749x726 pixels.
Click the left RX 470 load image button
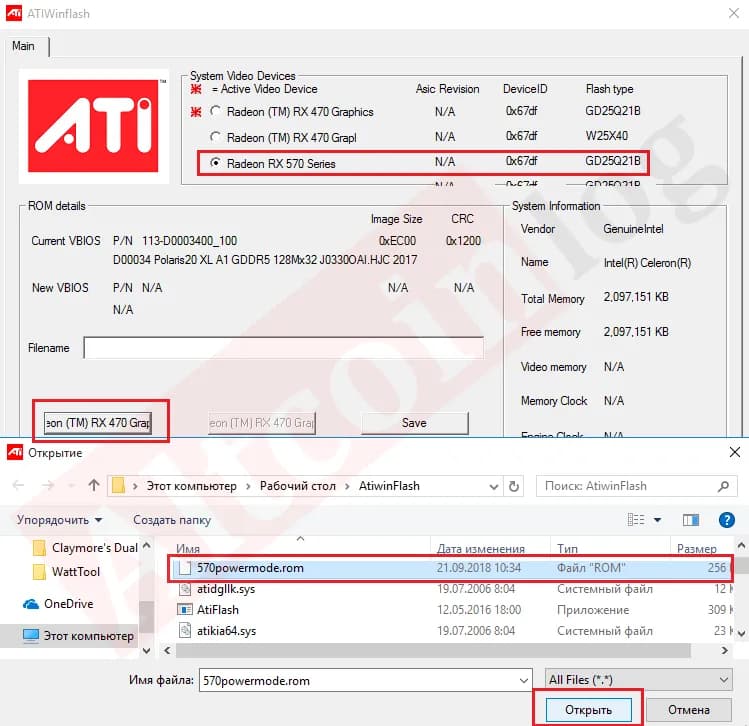[98, 423]
